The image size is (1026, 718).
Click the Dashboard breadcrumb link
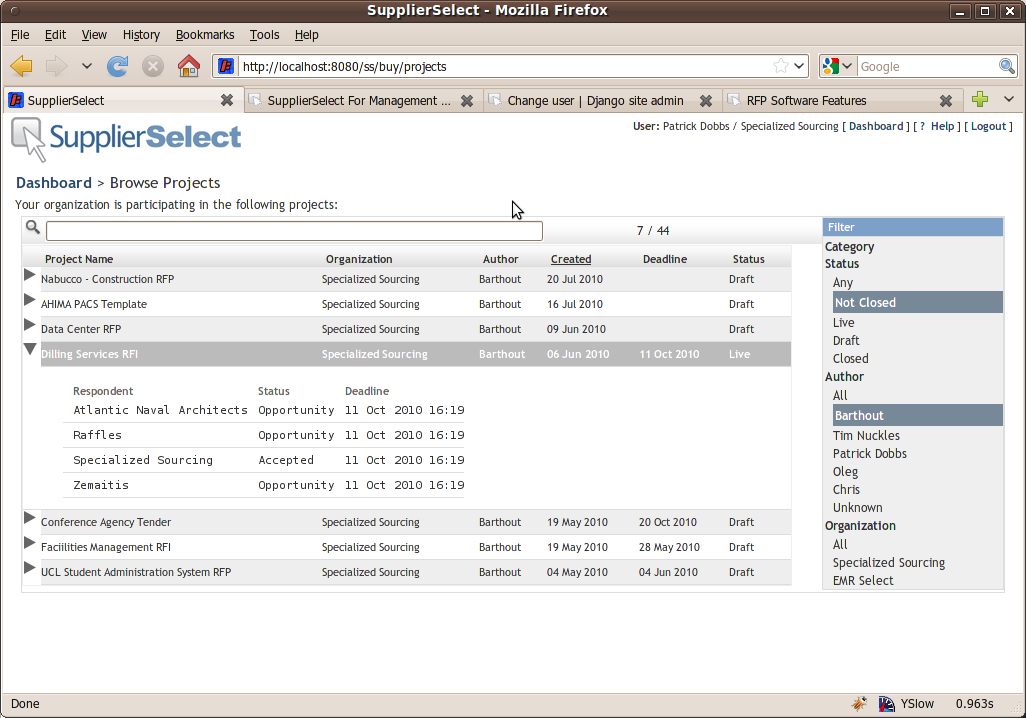point(54,183)
